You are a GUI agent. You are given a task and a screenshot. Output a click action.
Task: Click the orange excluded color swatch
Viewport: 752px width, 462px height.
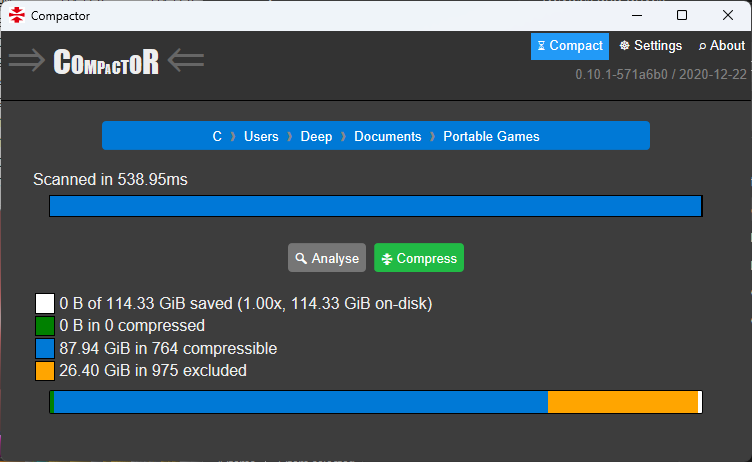44,371
